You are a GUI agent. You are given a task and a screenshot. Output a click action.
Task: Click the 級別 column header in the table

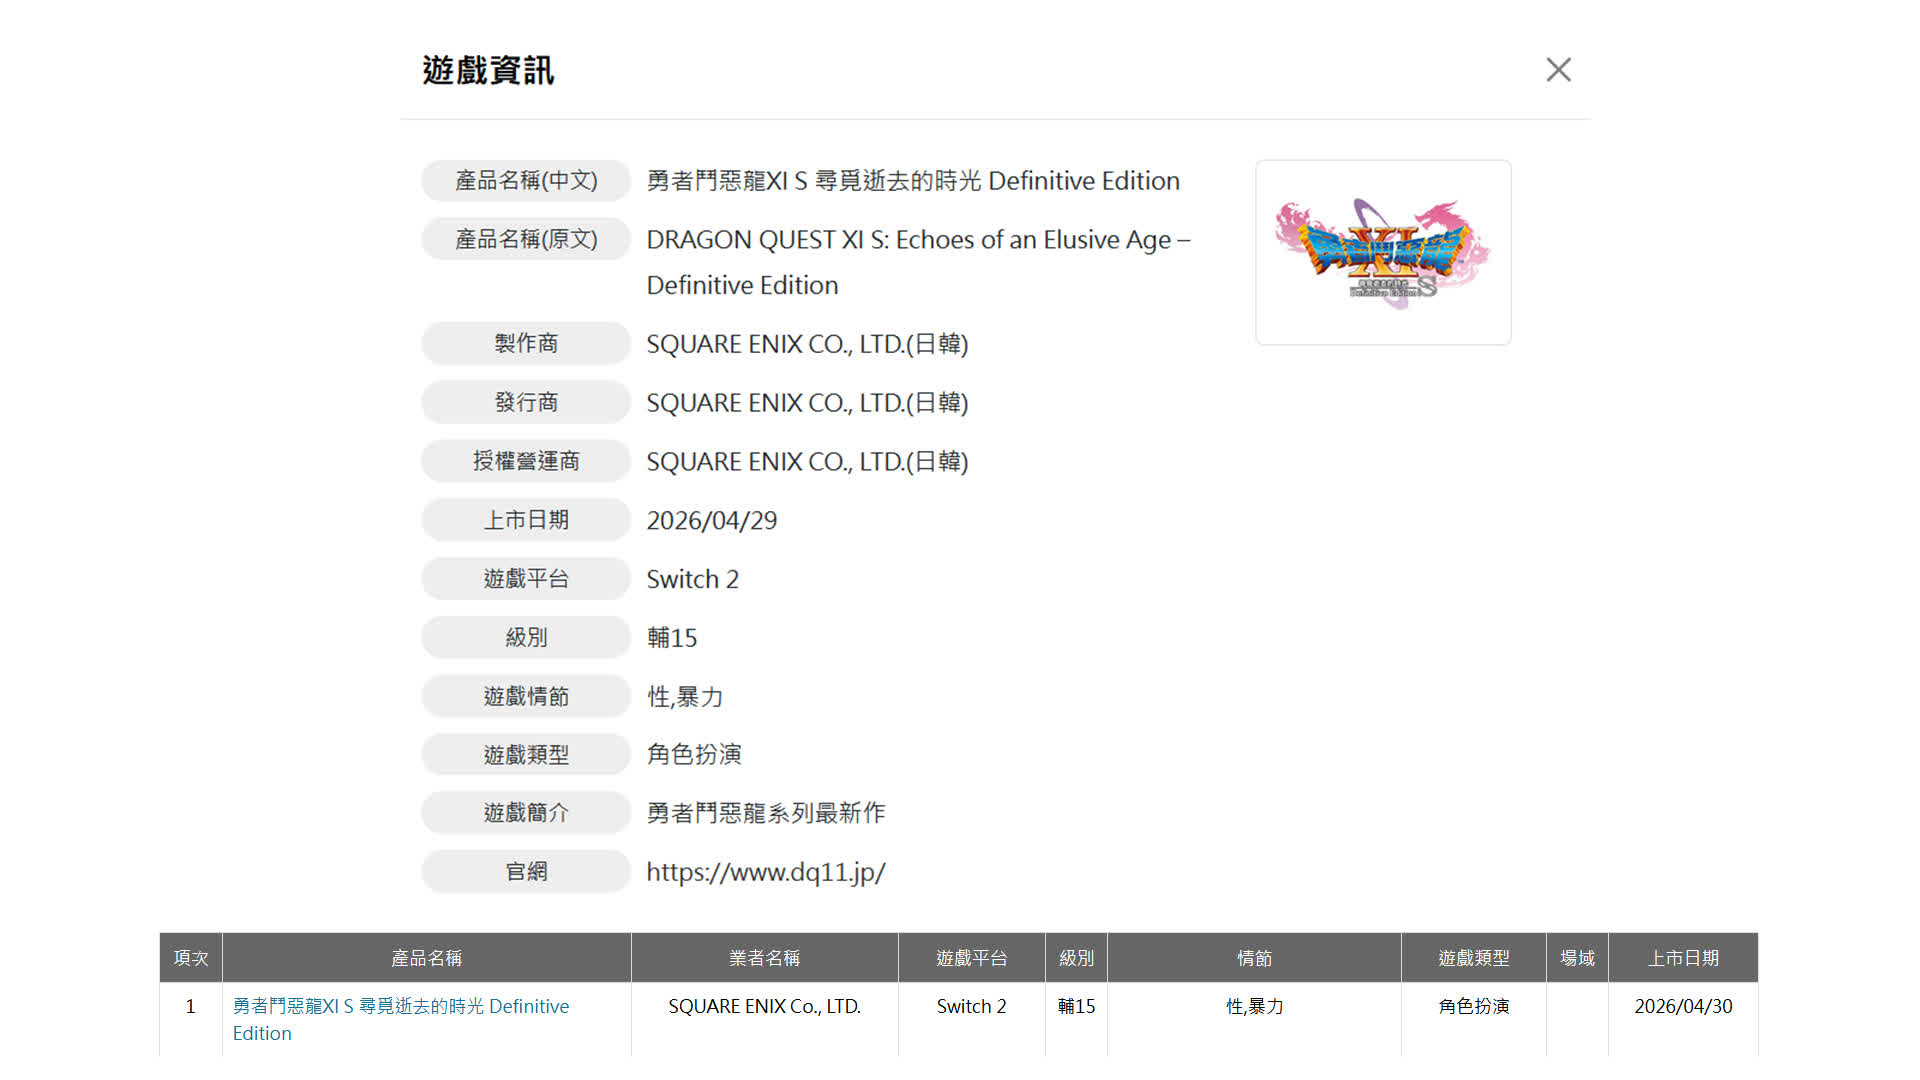(x=1076, y=958)
